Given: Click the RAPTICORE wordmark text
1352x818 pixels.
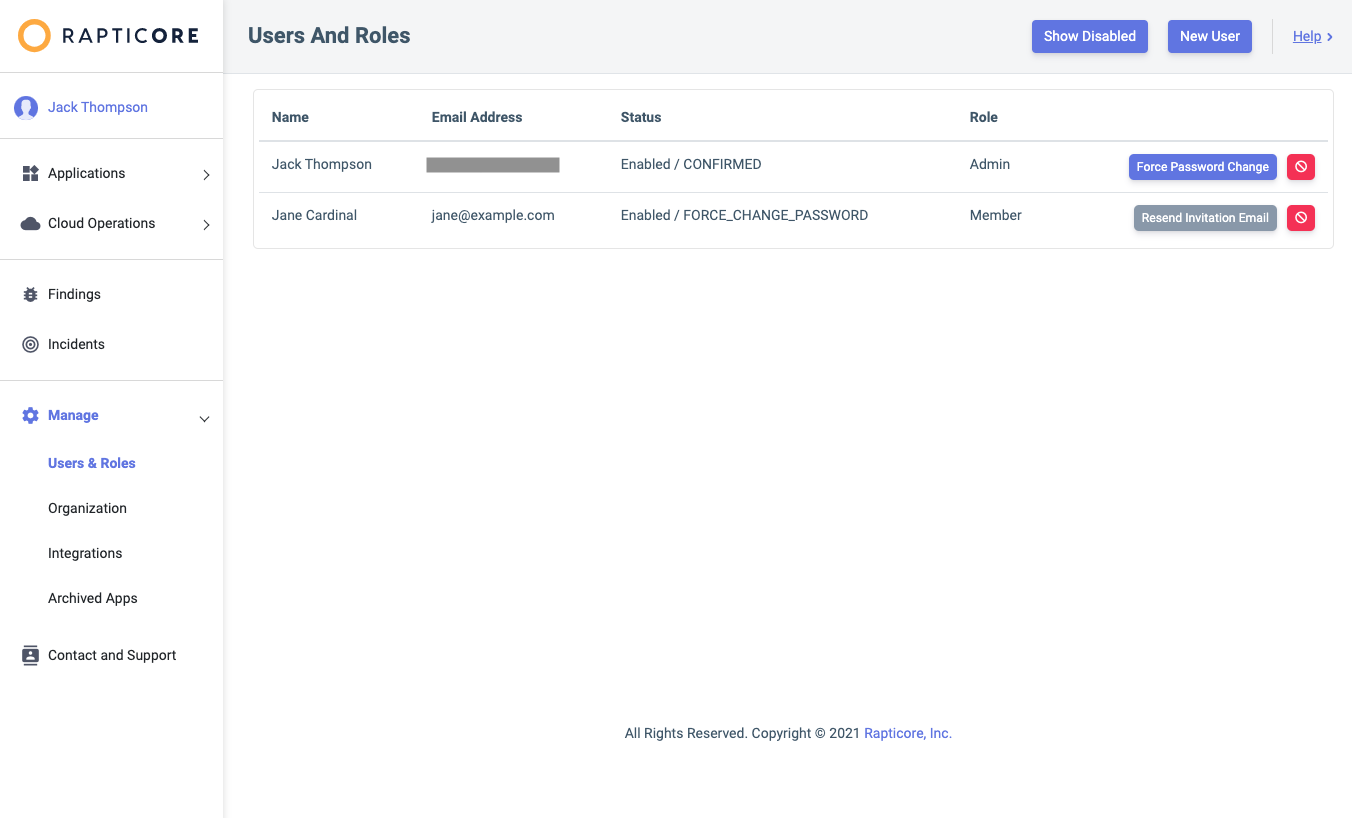Looking at the screenshot, I should point(130,36).
